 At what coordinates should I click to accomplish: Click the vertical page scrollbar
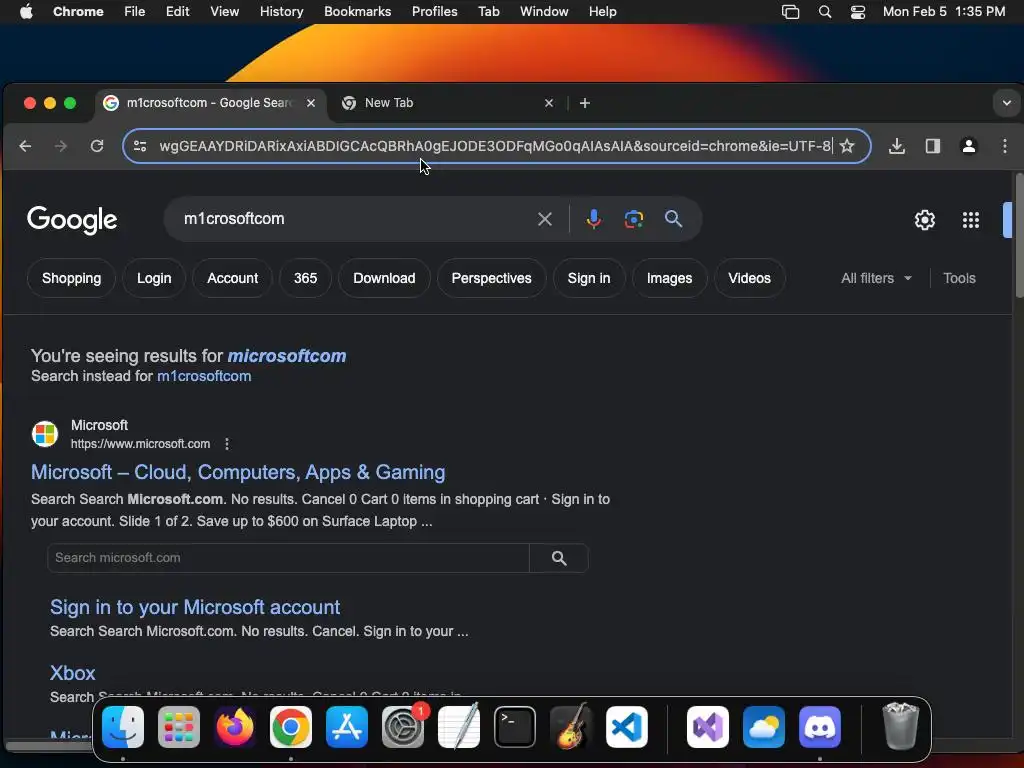coord(1019,235)
